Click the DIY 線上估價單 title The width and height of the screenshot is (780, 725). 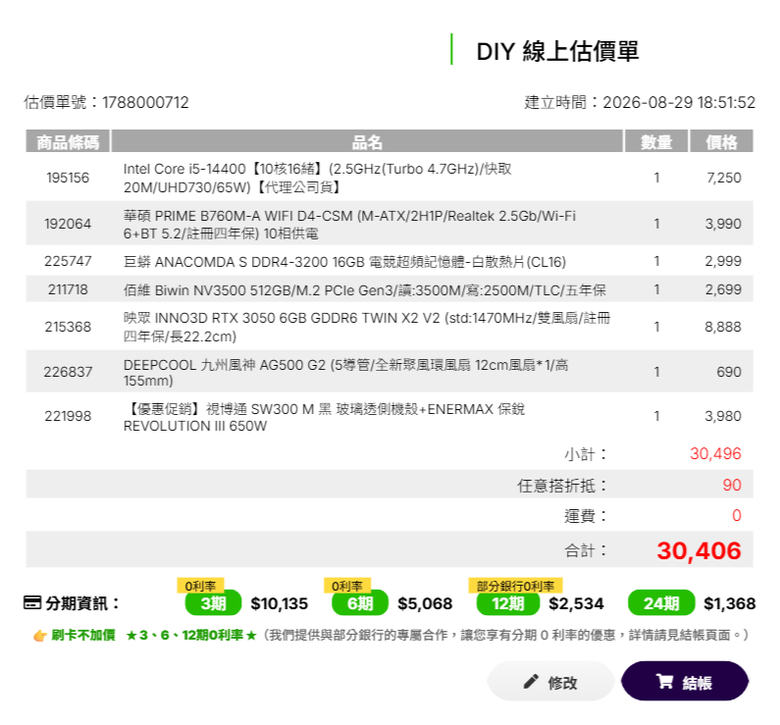click(x=557, y=51)
